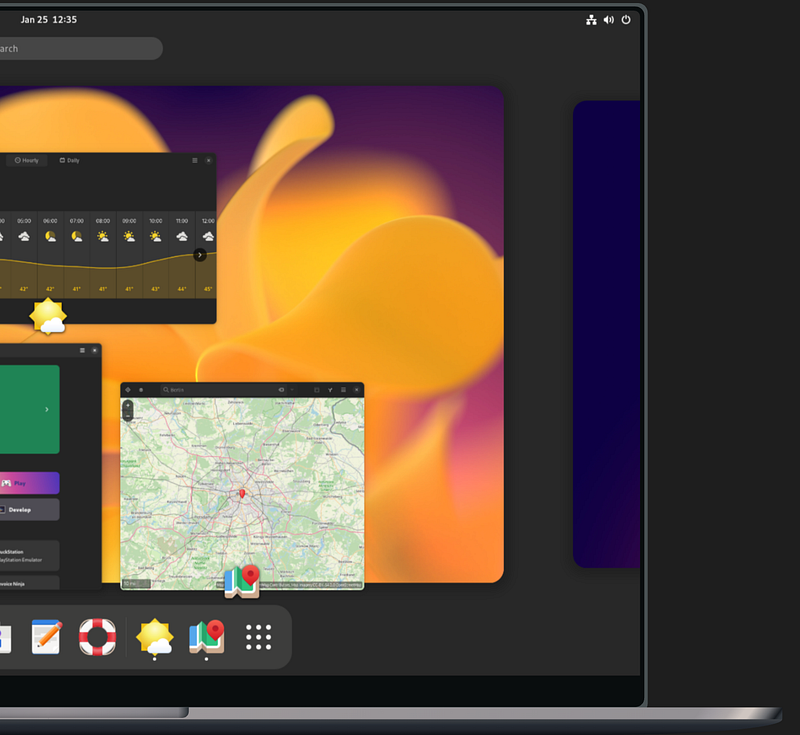Click the second round header icon in Maps

tap(141, 390)
